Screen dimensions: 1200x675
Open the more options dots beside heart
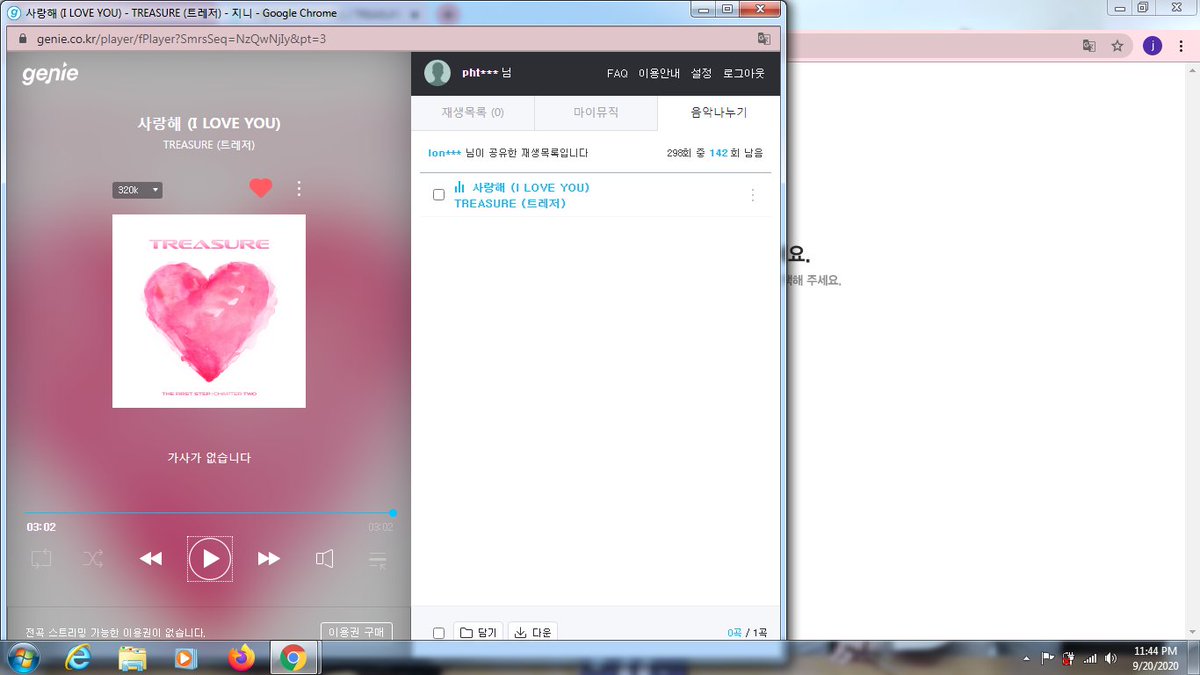pos(299,188)
